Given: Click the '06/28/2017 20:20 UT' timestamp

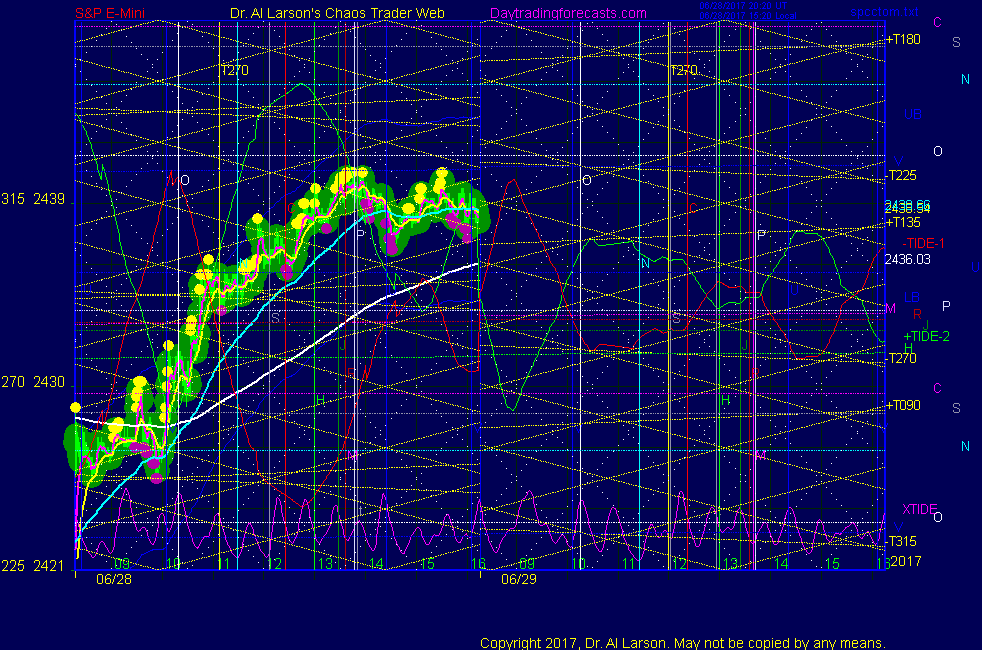Looking at the screenshot, I should [x=743, y=6].
